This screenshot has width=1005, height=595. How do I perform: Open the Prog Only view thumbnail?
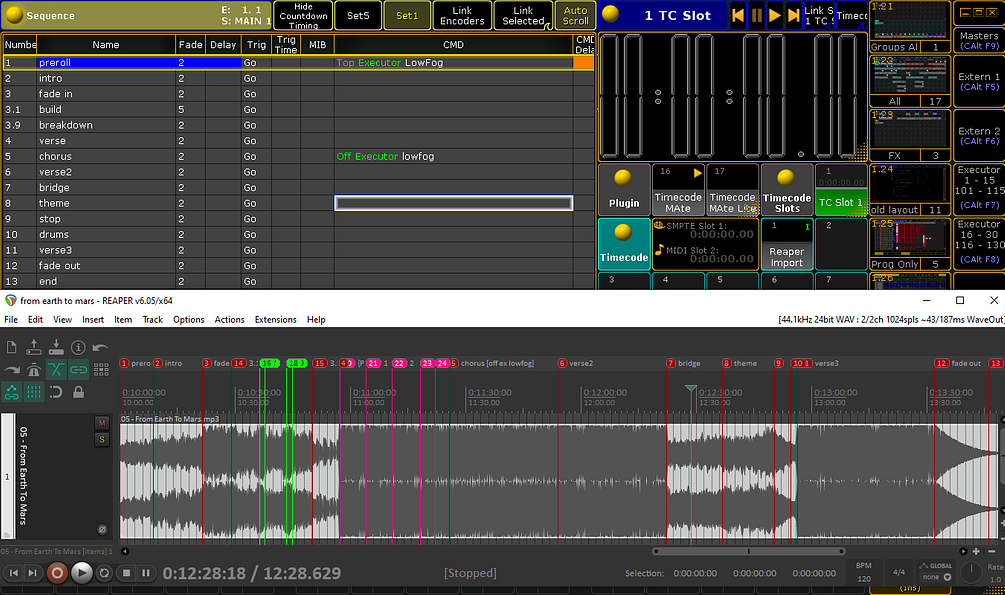[909, 244]
